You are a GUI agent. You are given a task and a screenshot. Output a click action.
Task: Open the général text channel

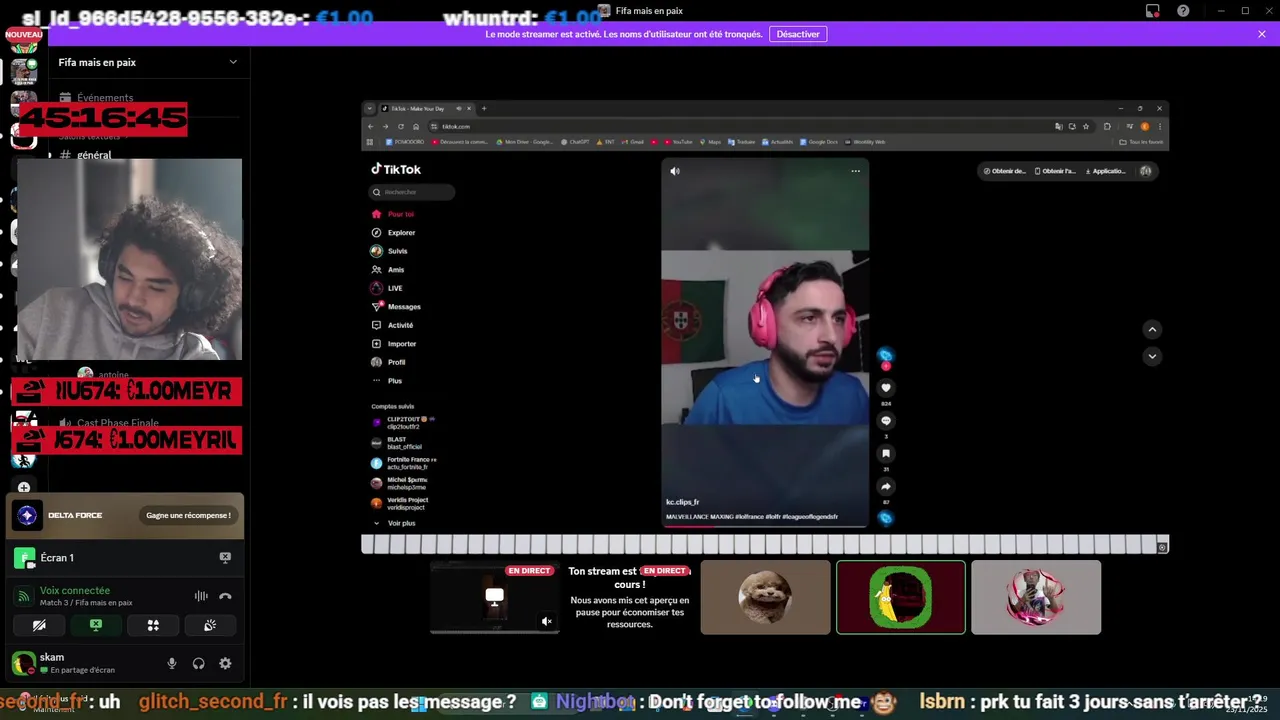94,155
